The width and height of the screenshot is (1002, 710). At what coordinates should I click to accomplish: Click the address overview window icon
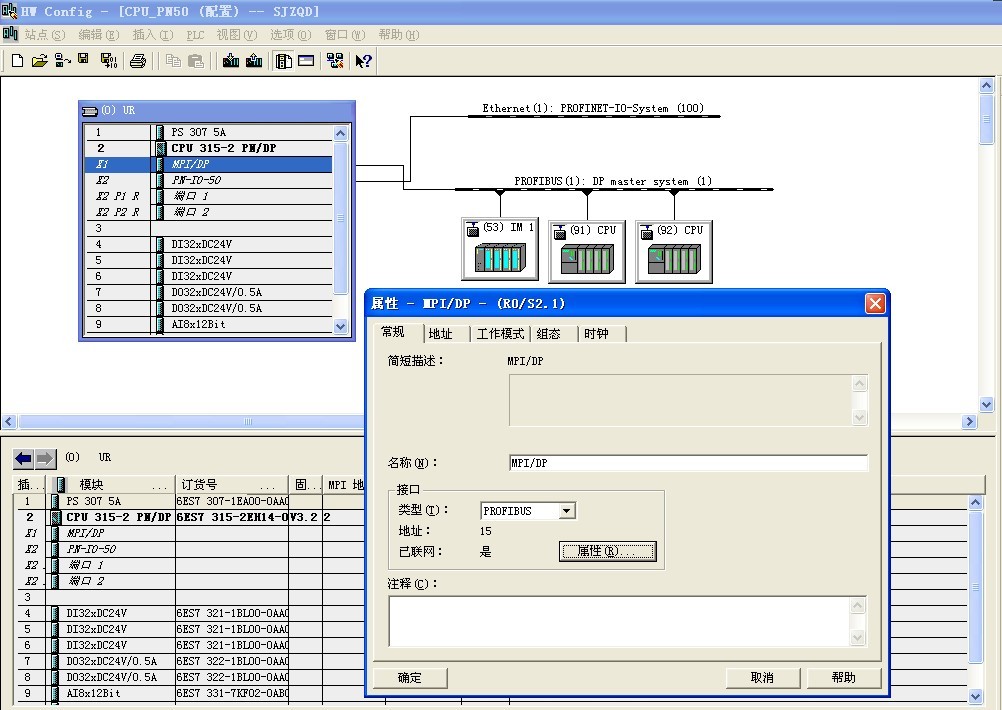click(306, 61)
